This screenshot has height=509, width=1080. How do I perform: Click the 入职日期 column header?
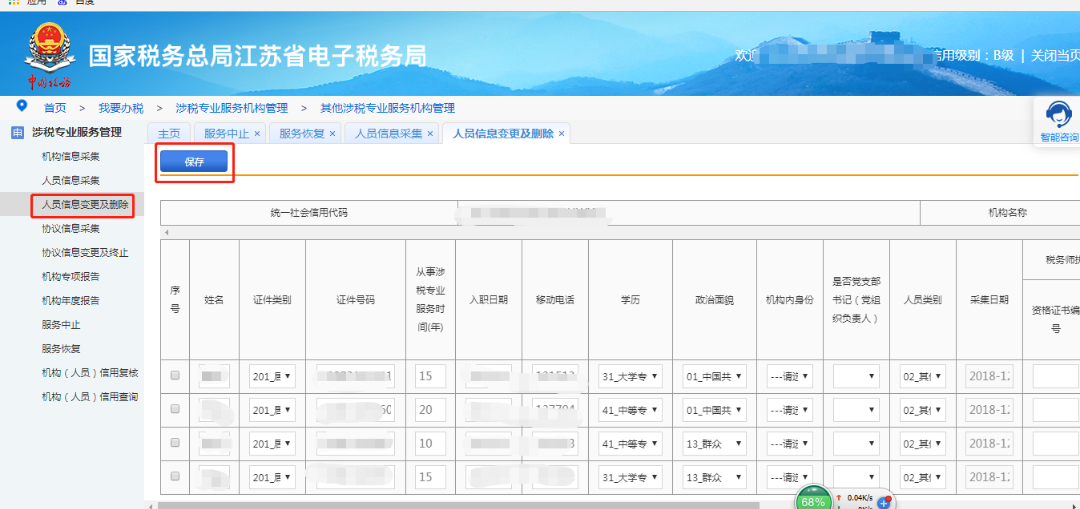[489, 300]
